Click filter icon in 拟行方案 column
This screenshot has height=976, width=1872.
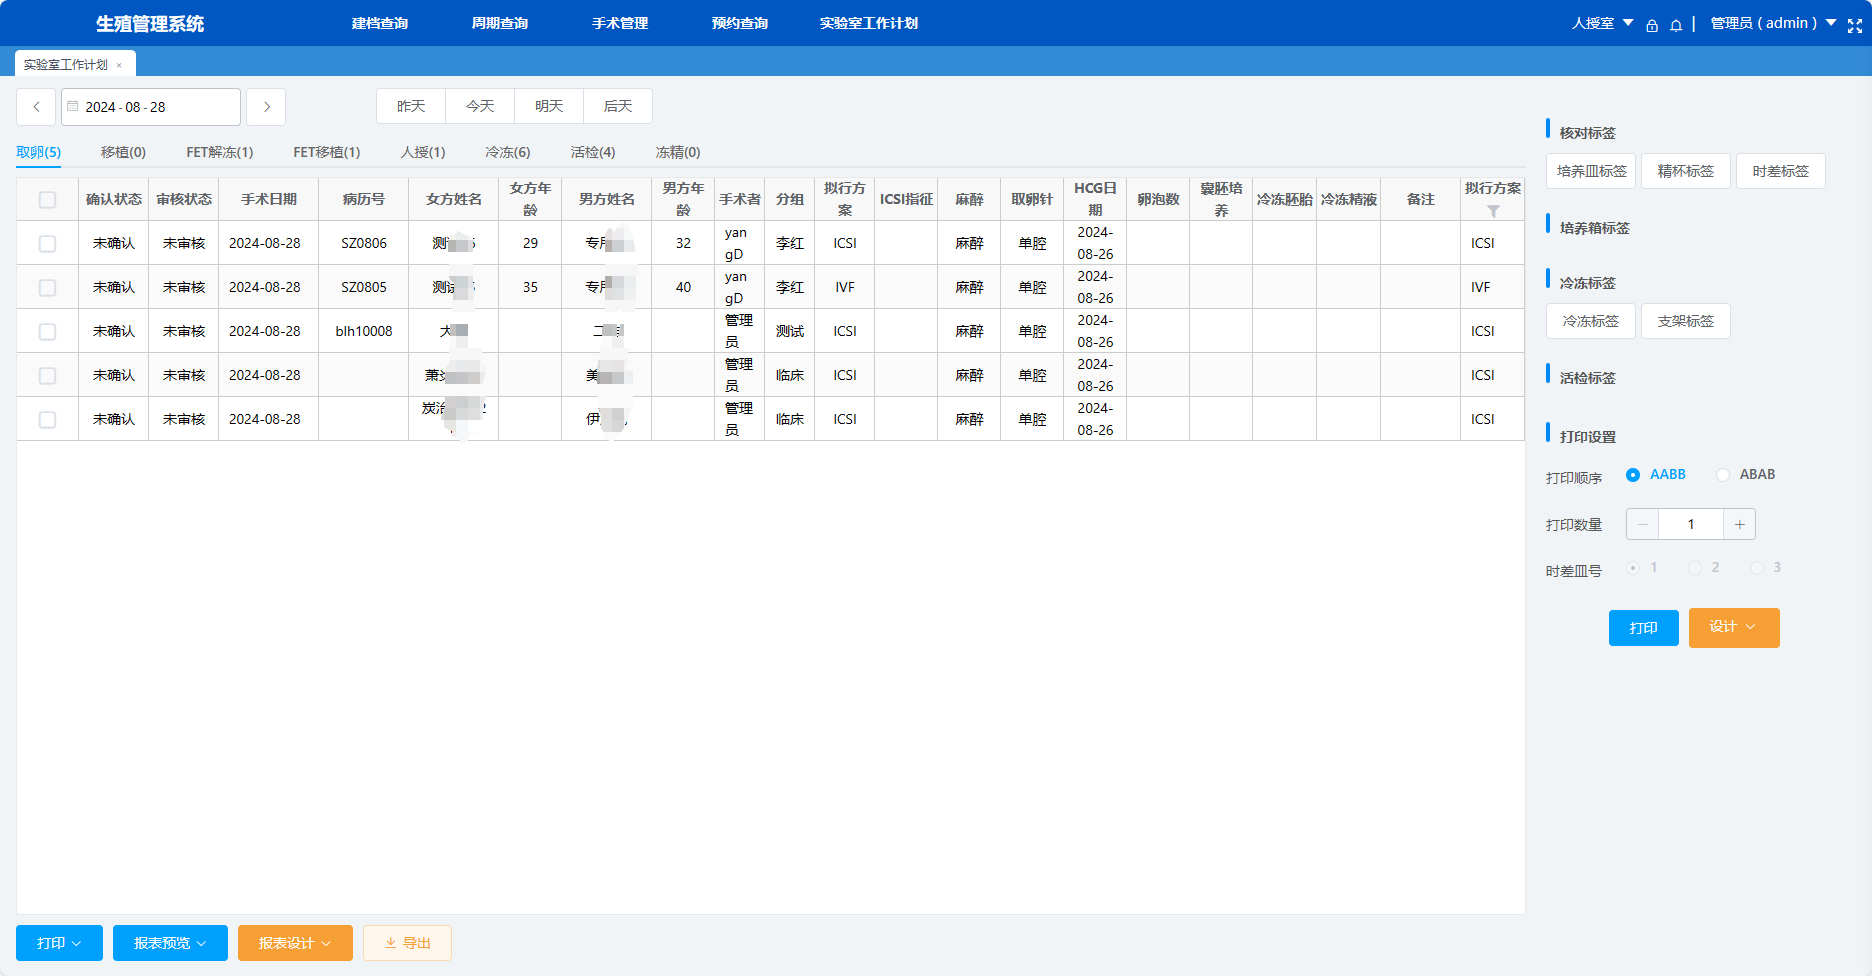click(x=1493, y=211)
